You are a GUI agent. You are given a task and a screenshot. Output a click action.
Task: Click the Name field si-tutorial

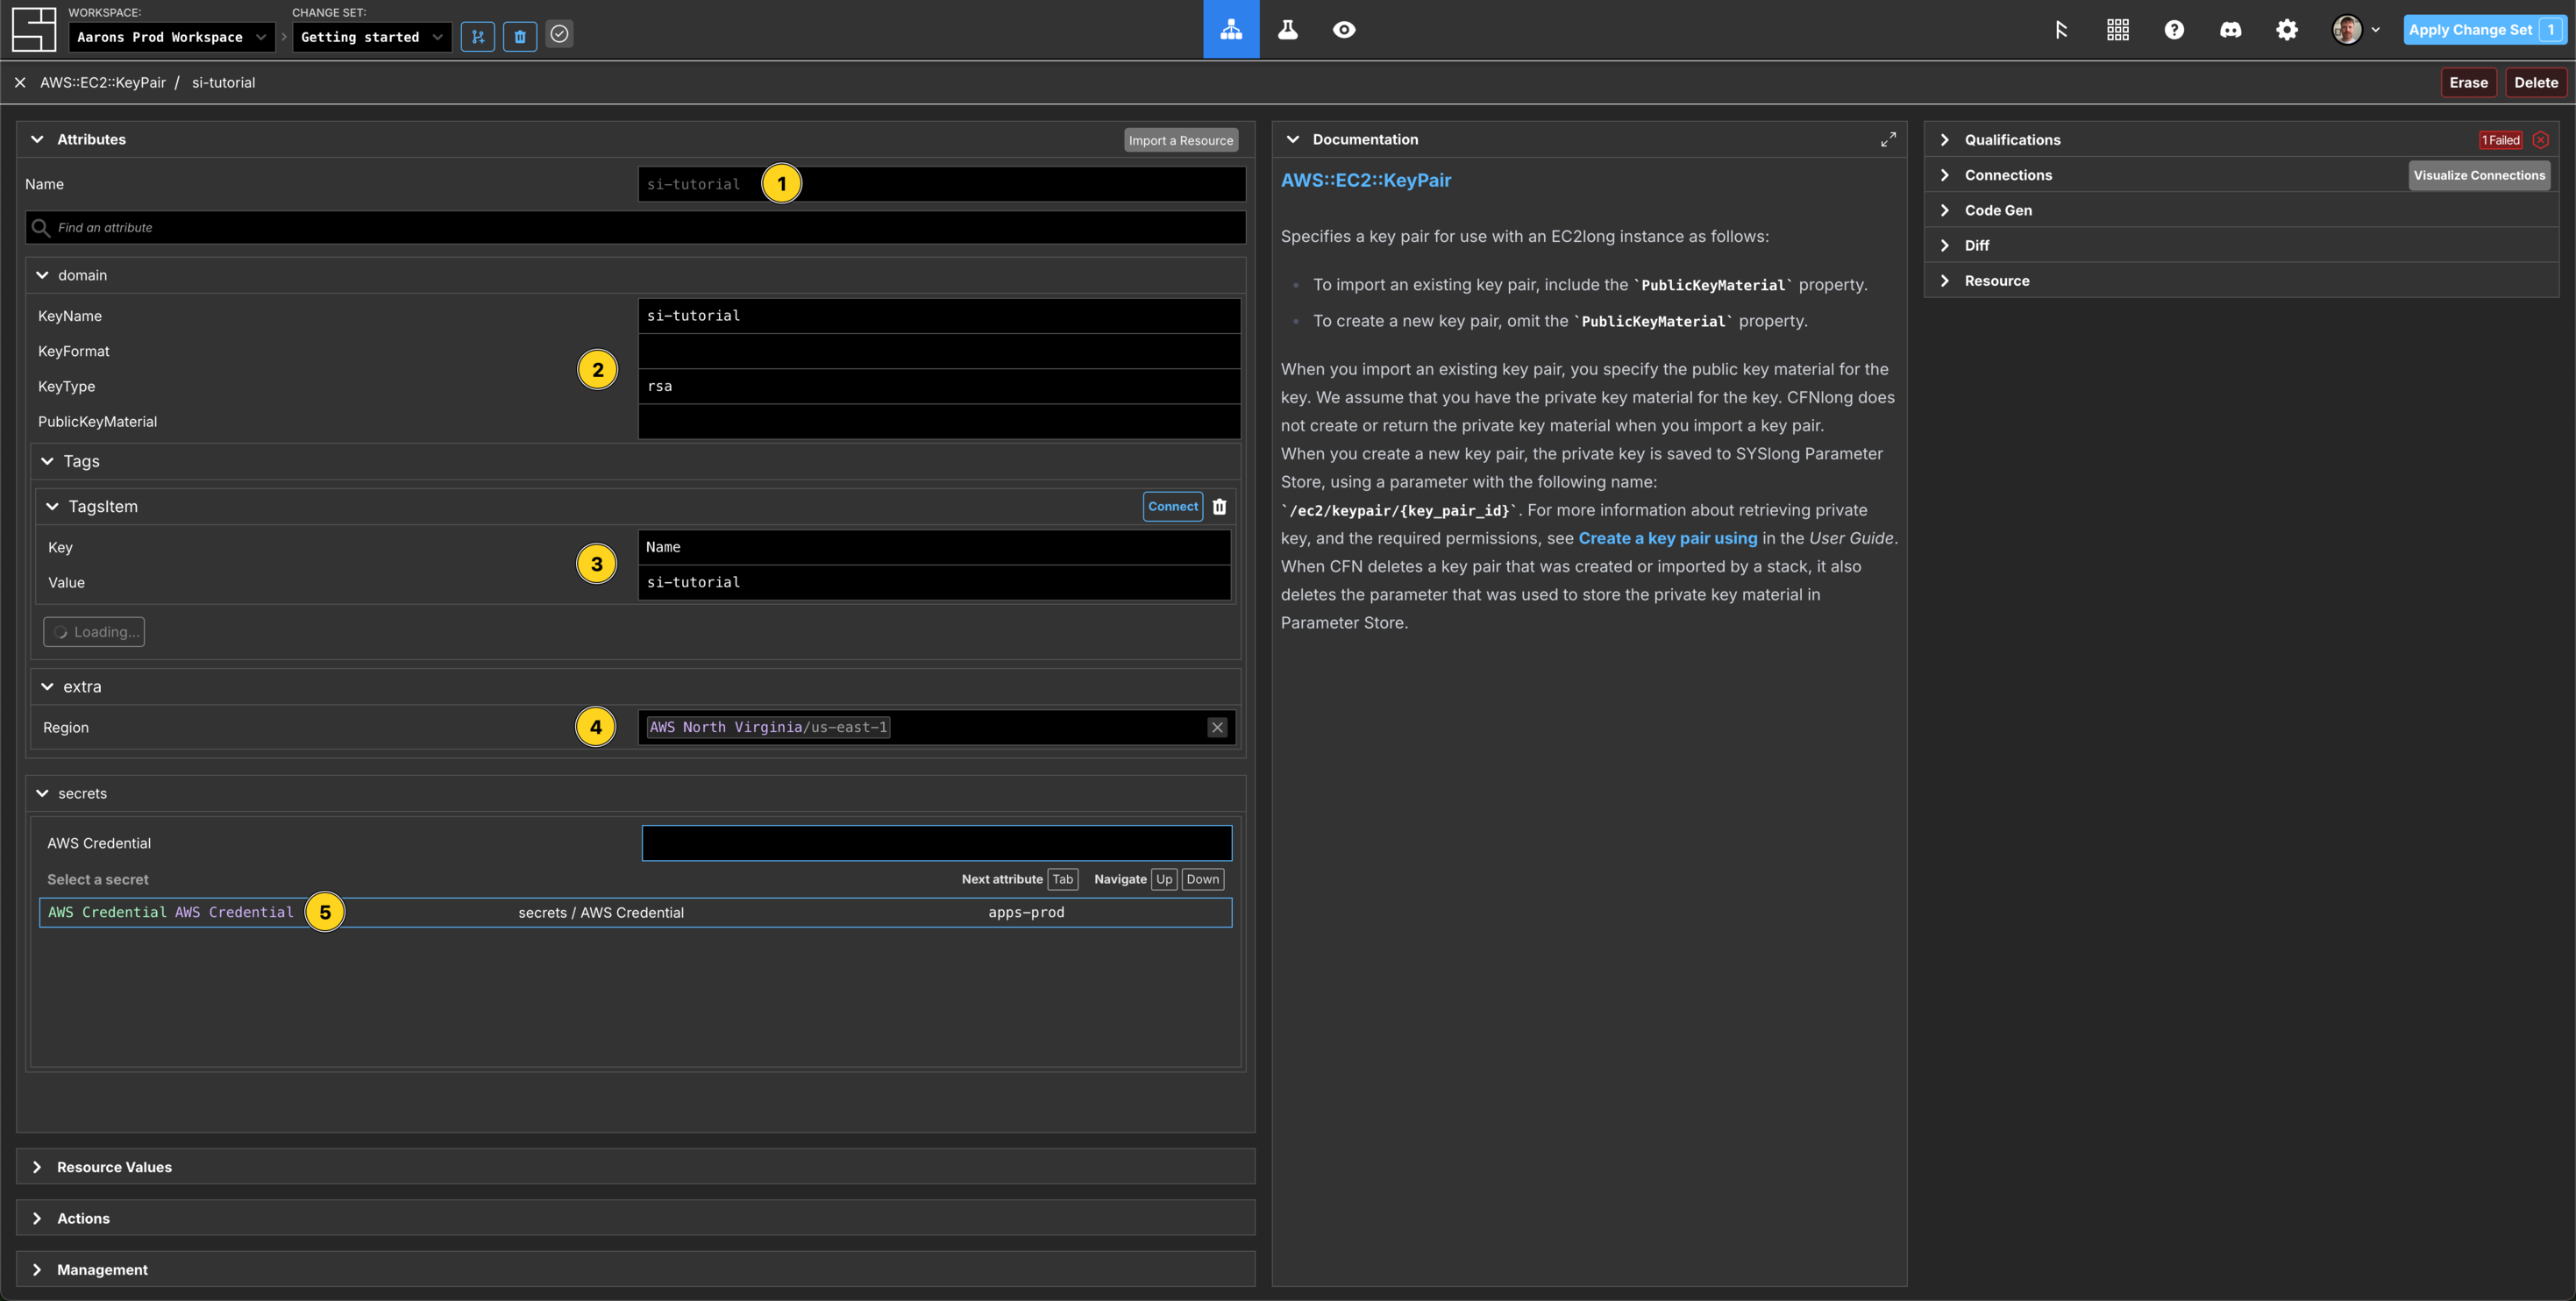[x=942, y=184]
